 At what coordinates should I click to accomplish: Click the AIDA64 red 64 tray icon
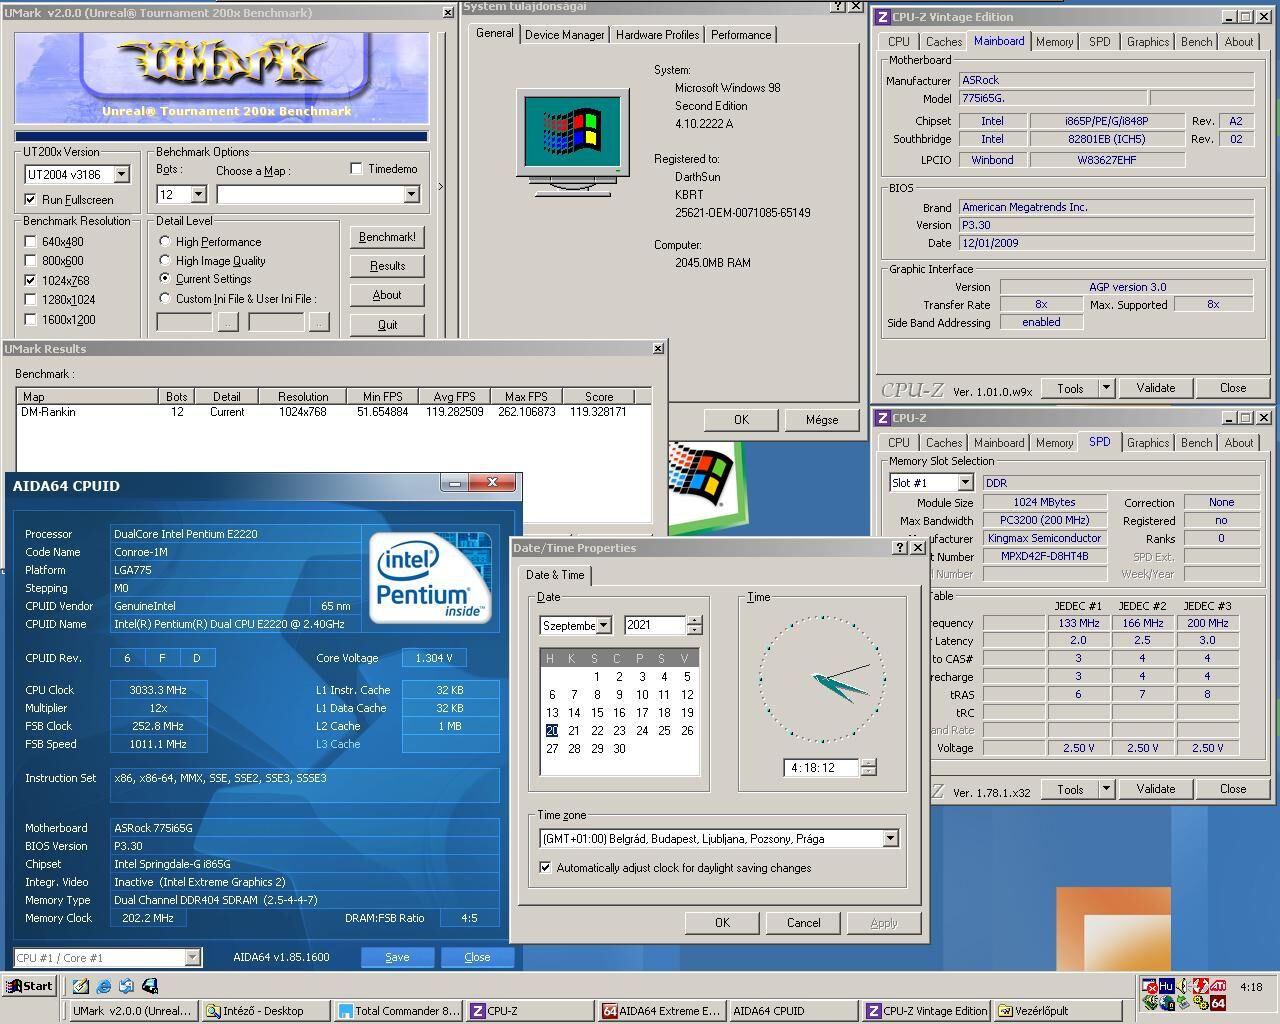pyautogui.click(x=1218, y=1003)
